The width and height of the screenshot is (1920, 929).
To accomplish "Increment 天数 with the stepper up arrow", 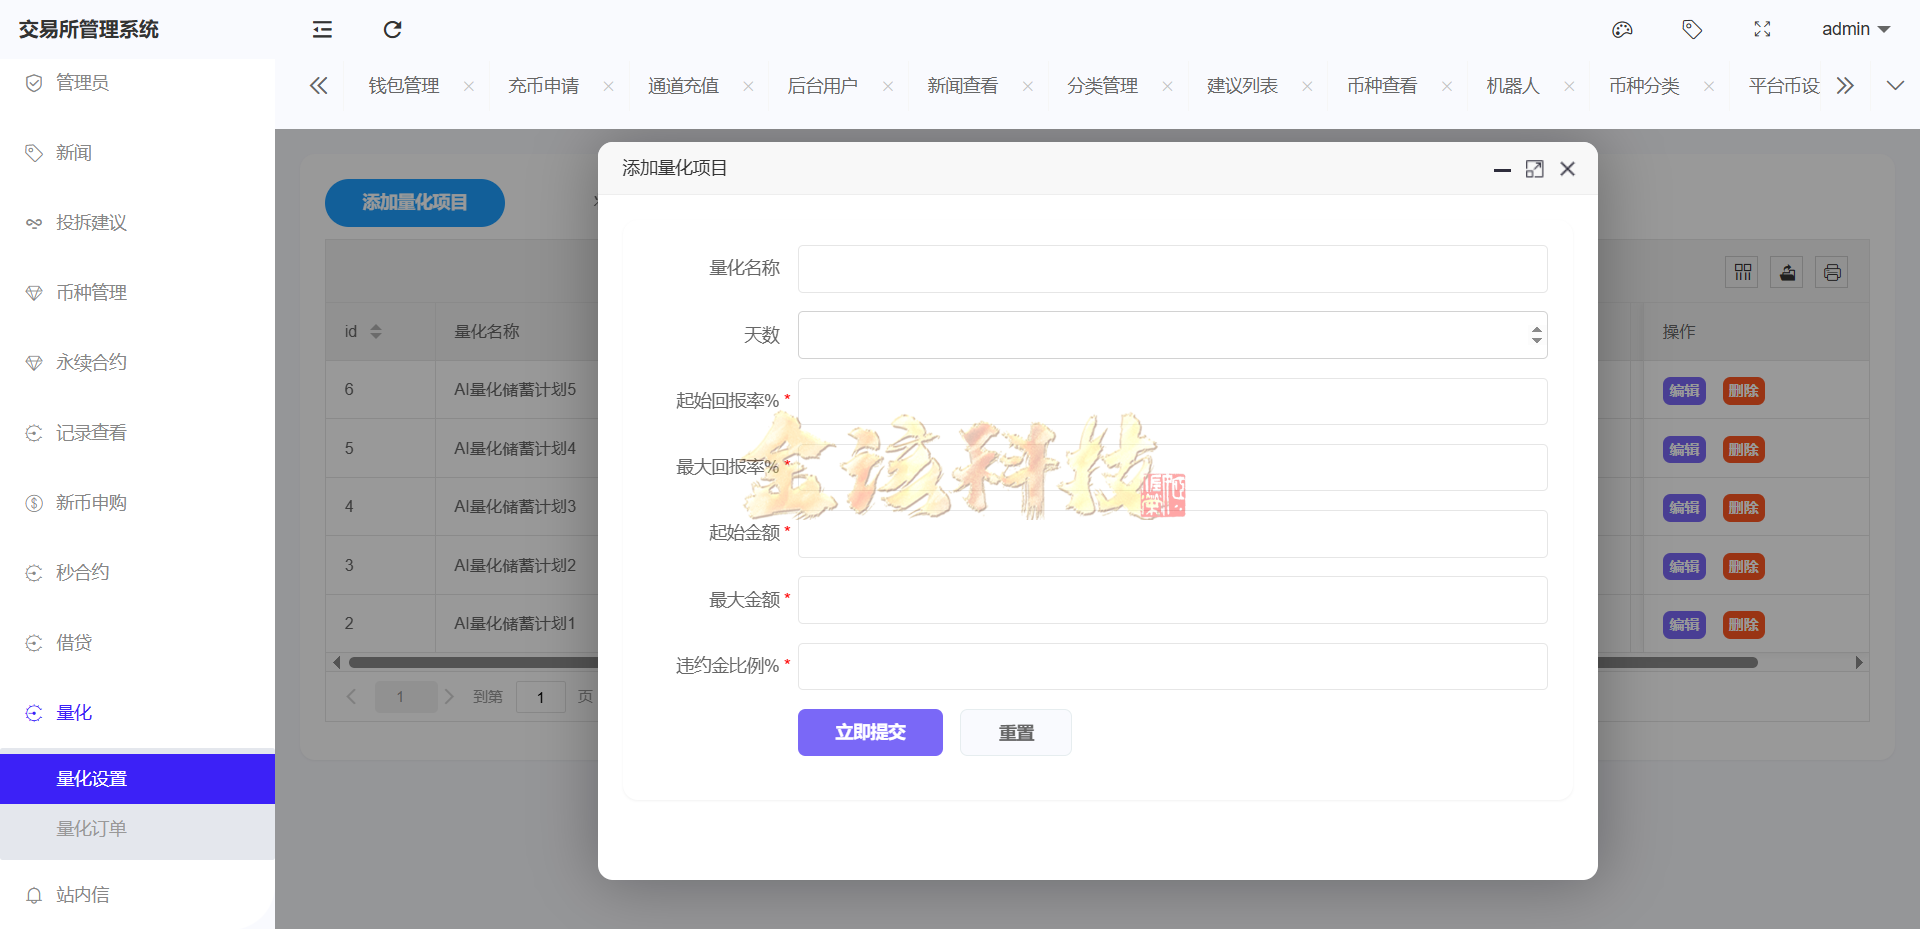I will (1537, 328).
